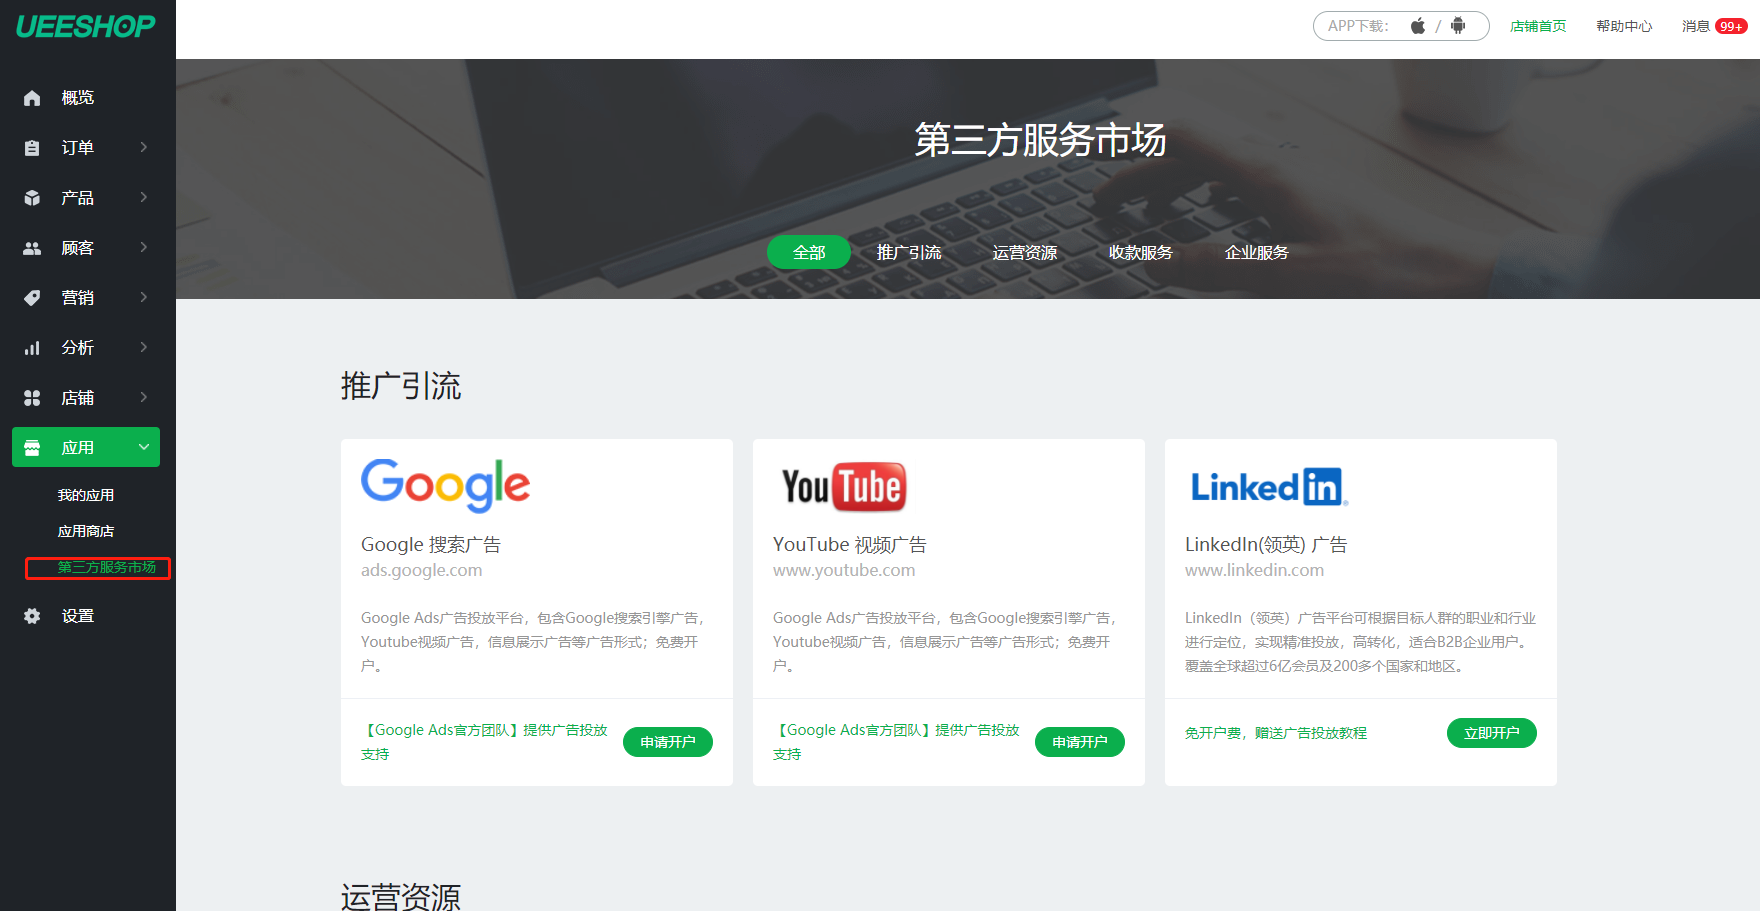Click the LinkedIn logo image
The height and width of the screenshot is (911, 1760).
[1268, 487]
